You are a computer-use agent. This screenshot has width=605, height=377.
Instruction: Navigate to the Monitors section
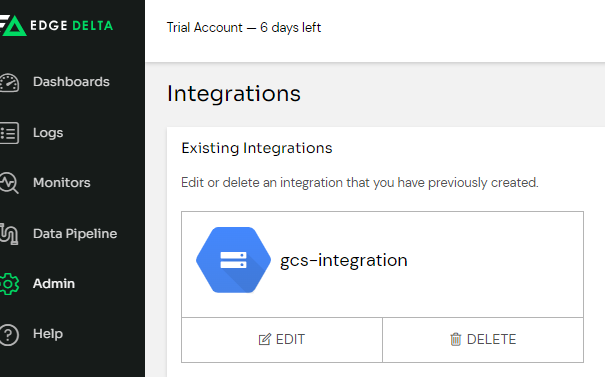tap(62, 183)
